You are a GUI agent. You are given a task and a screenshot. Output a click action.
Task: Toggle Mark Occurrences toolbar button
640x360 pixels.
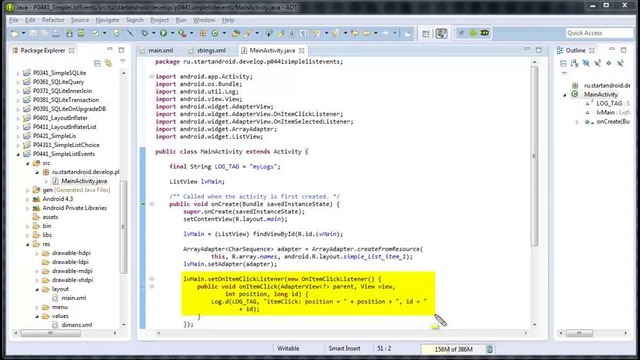pos(281,33)
